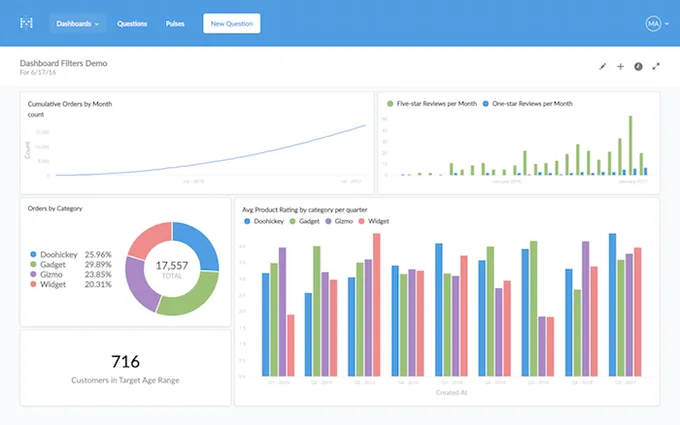Click the 716 Customers in Target Age Range card
Screen dimensions: 680x425
click(x=126, y=368)
